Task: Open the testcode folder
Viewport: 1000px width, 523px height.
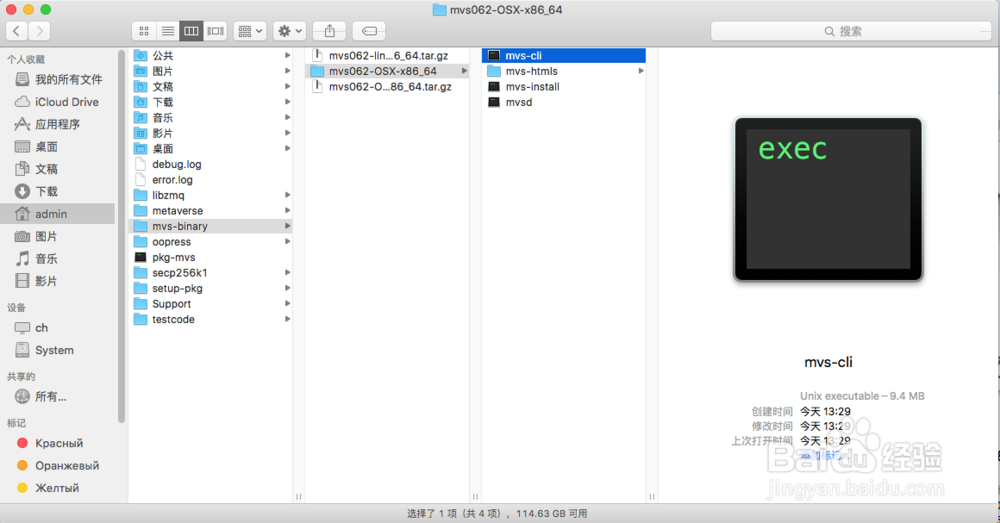Action: pyautogui.click(x=212, y=319)
